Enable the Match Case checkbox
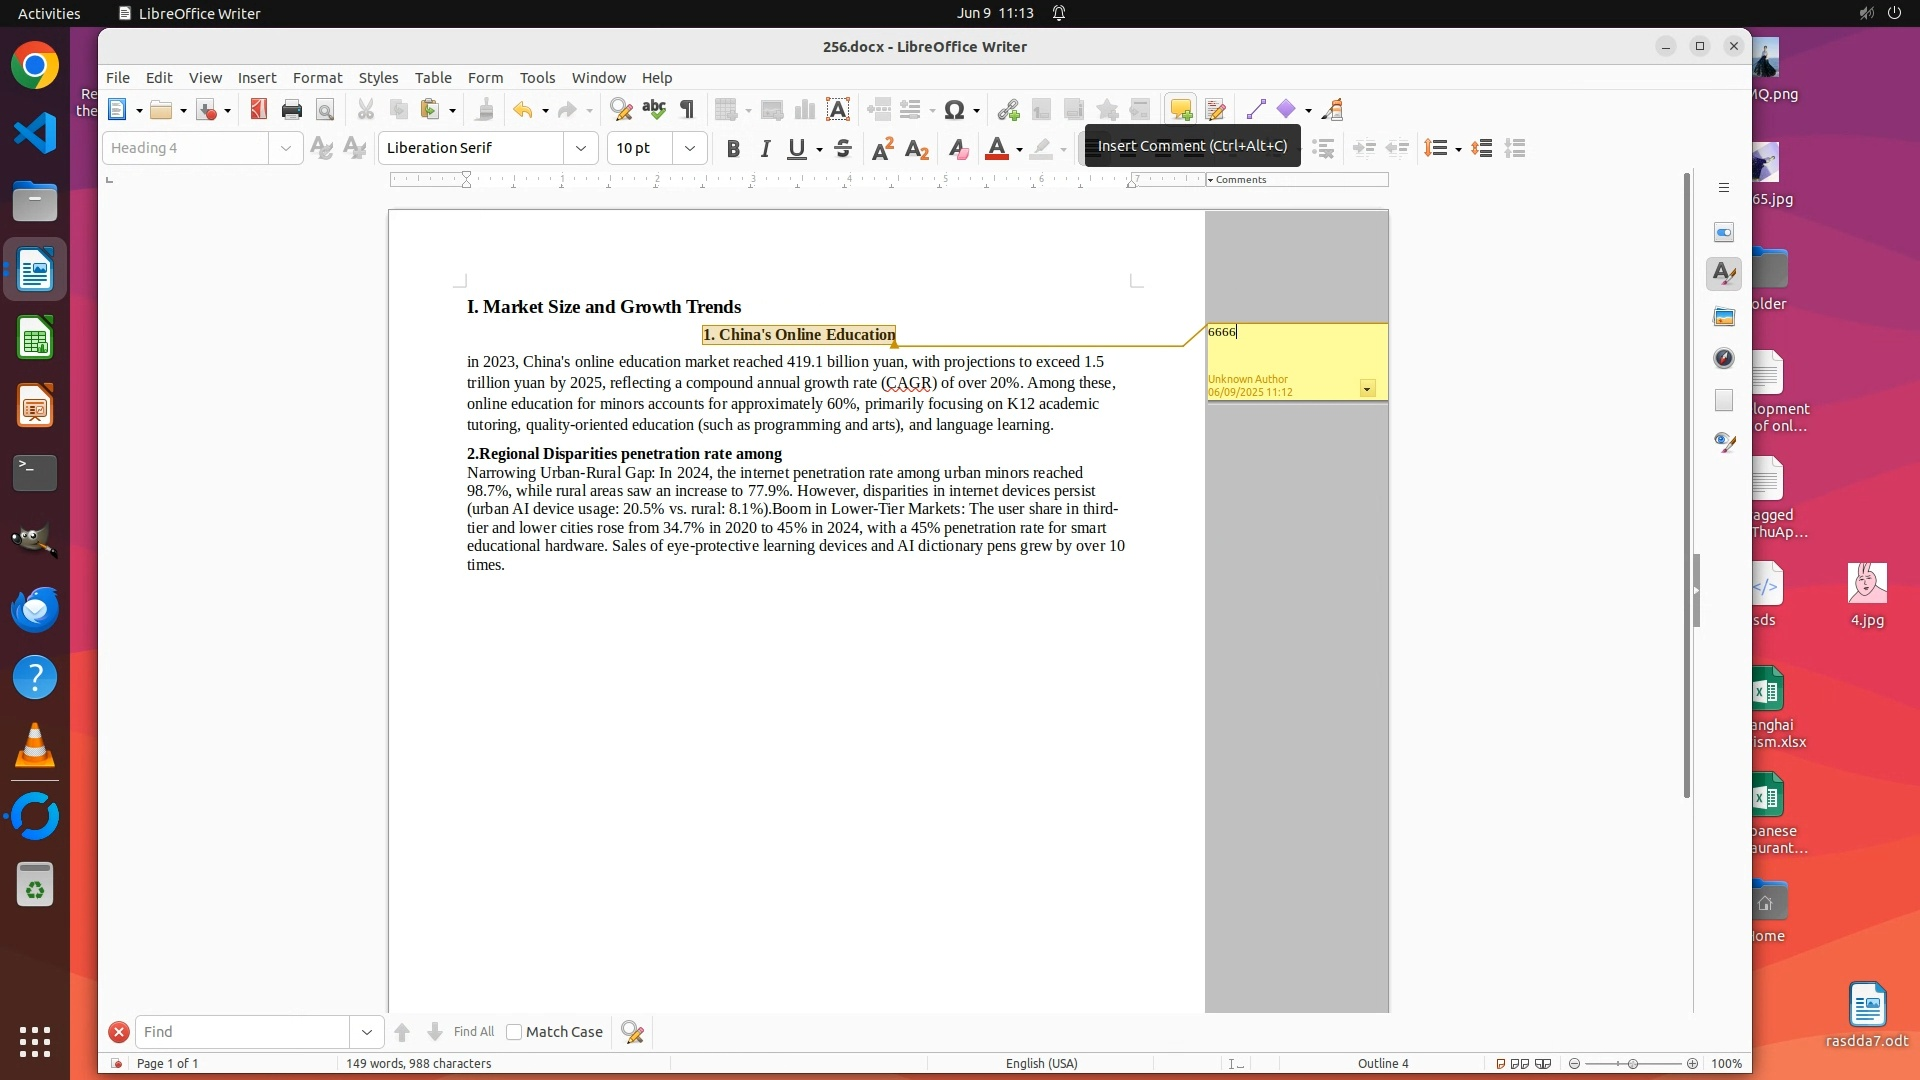 coord(514,1032)
